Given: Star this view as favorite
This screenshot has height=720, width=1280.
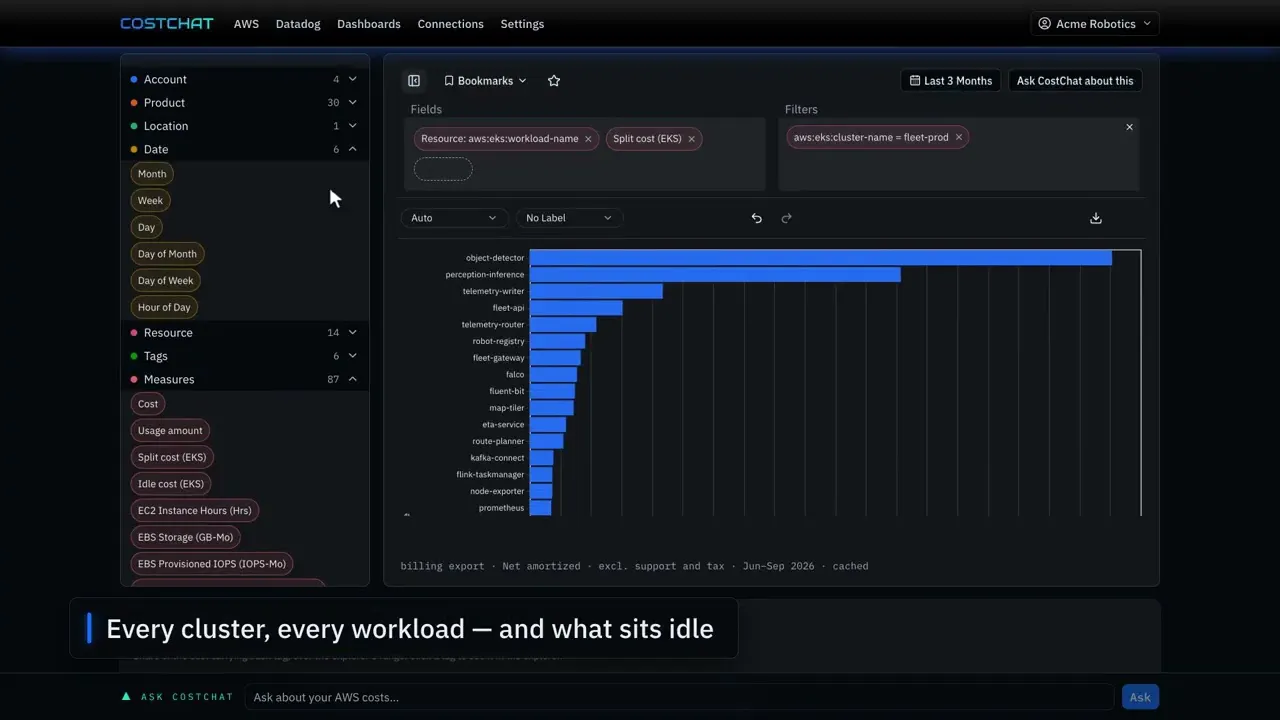Looking at the screenshot, I should click(x=554, y=81).
